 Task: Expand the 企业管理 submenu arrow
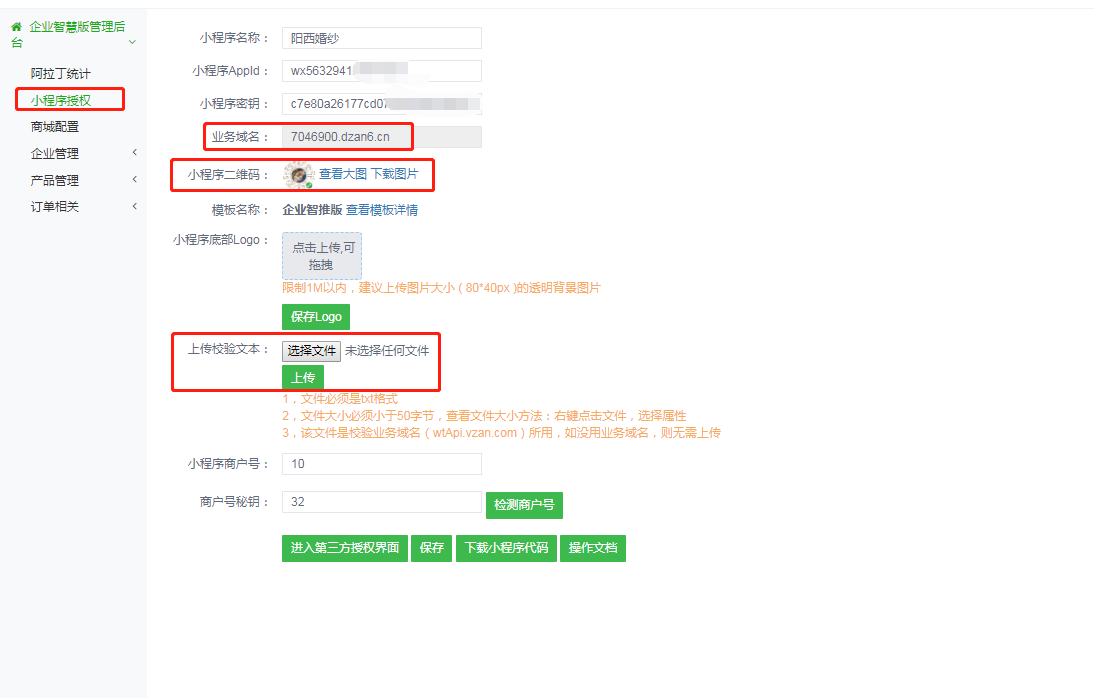(134, 153)
